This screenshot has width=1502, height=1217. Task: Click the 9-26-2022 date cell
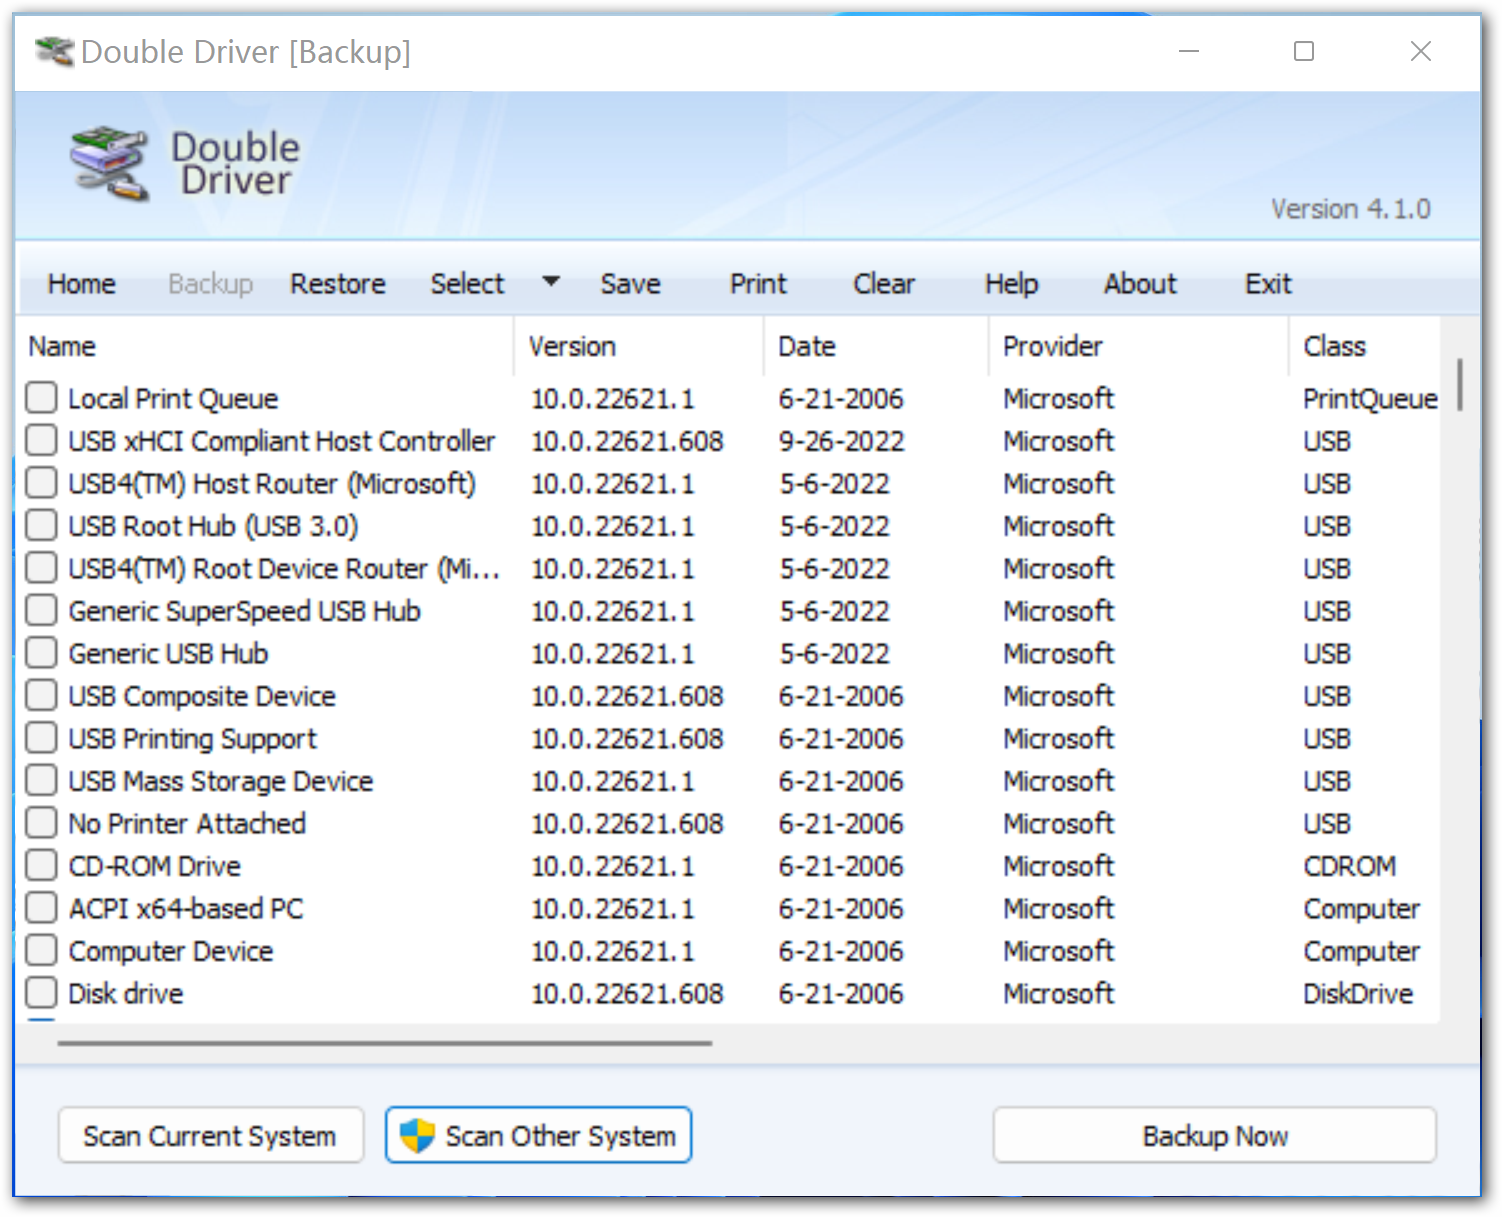pyautogui.click(x=841, y=441)
